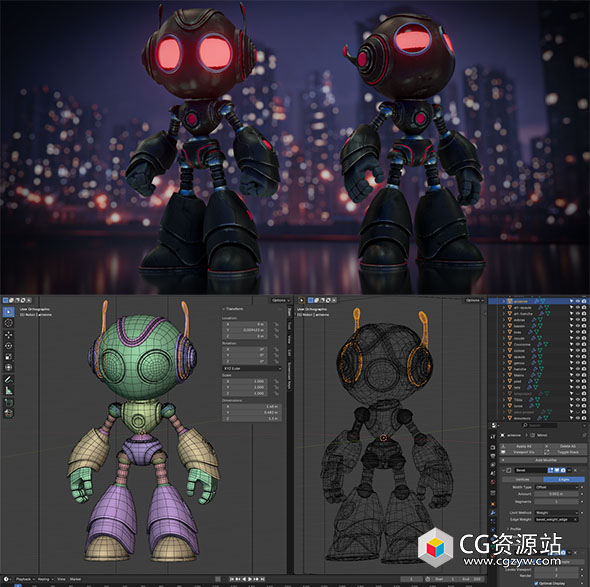
Task: Expand the bassin object tree row
Action: [504, 326]
